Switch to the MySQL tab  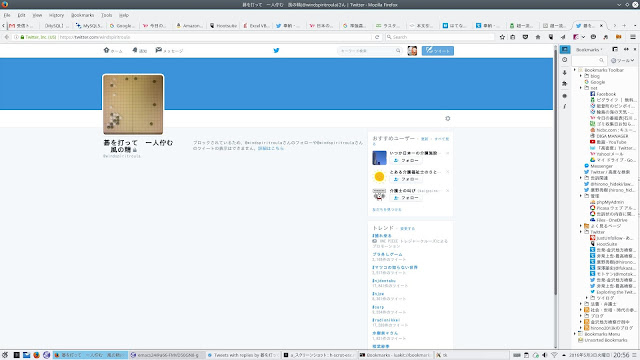point(89,26)
